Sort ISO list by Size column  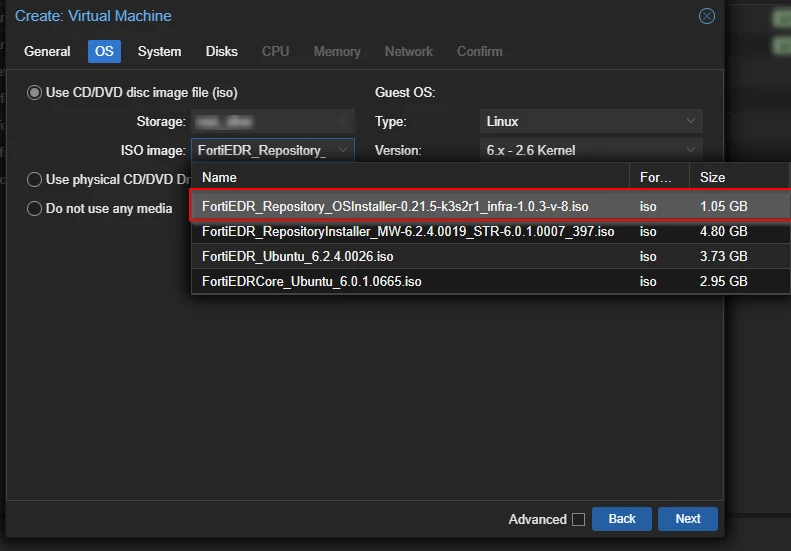(x=740, y=178)
